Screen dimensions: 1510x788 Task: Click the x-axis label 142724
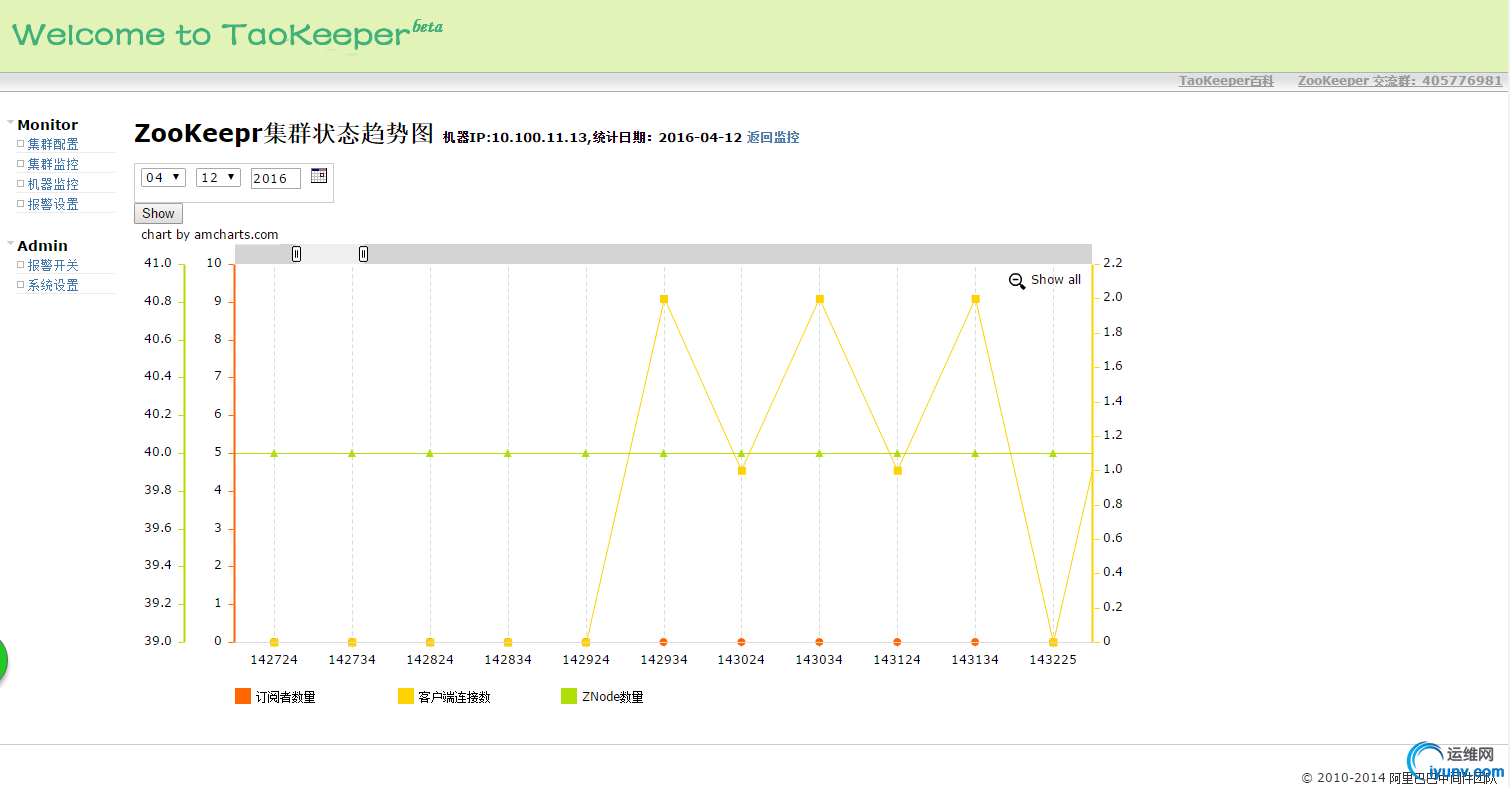coord(274,659)
